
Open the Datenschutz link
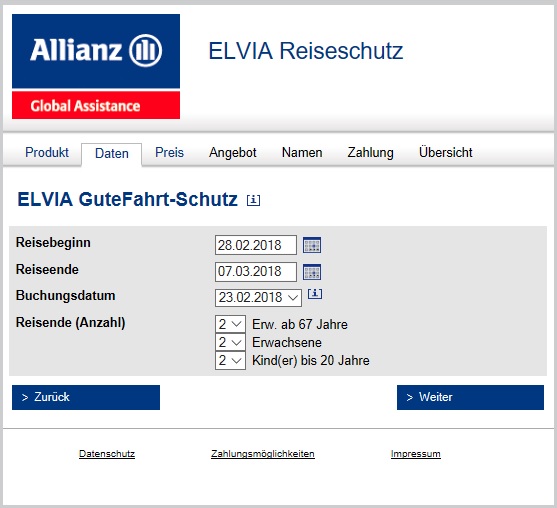pyautogui.click(x=107, y=454)
